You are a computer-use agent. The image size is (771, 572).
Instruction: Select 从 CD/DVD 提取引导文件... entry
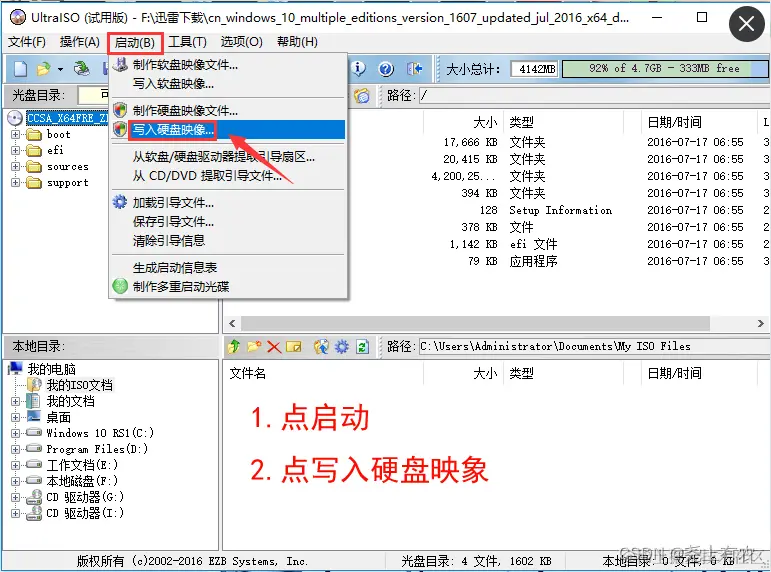pyautogui.click(x=229, y=176)
